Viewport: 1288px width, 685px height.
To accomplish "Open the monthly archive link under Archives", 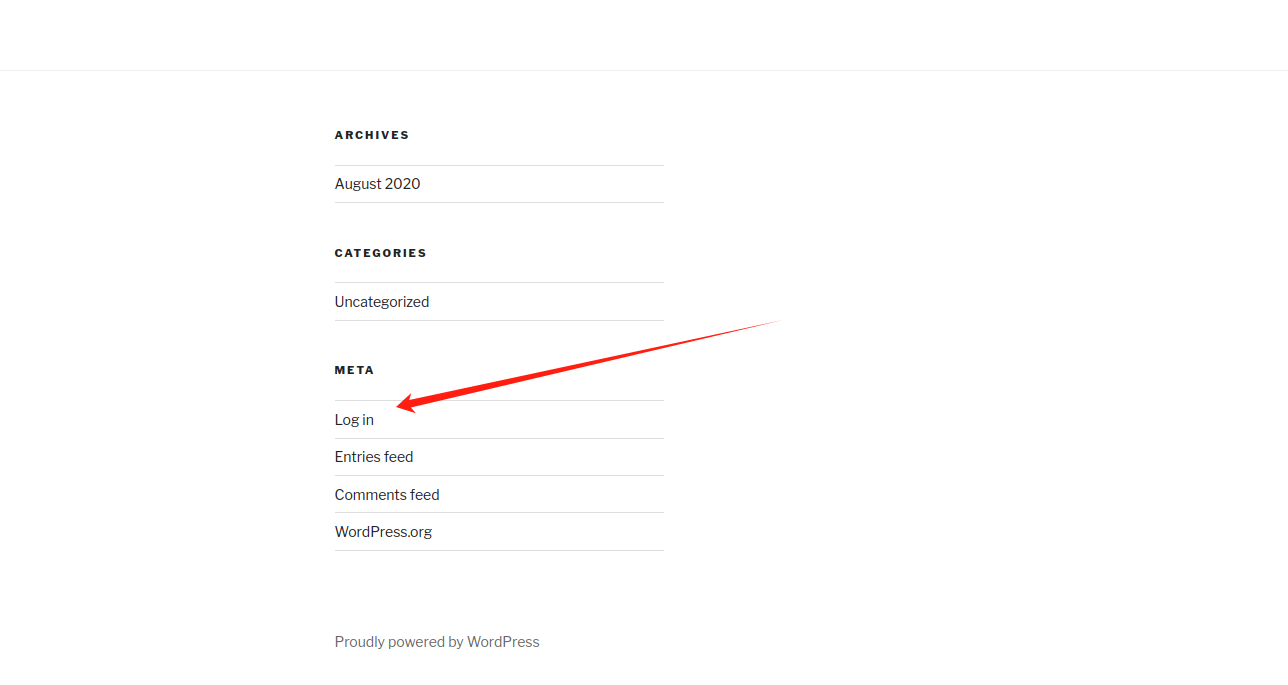I will click(x=377, y=184).
